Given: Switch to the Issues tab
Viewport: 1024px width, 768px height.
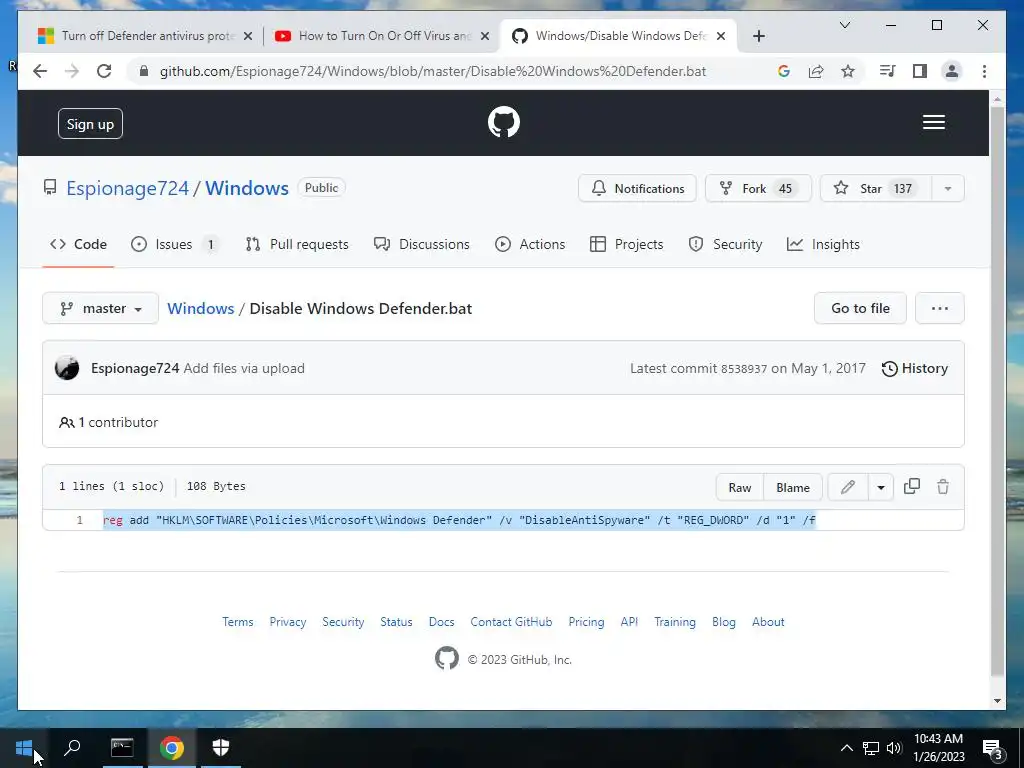Looking at the screenshot, I should [x=174, y=244].
